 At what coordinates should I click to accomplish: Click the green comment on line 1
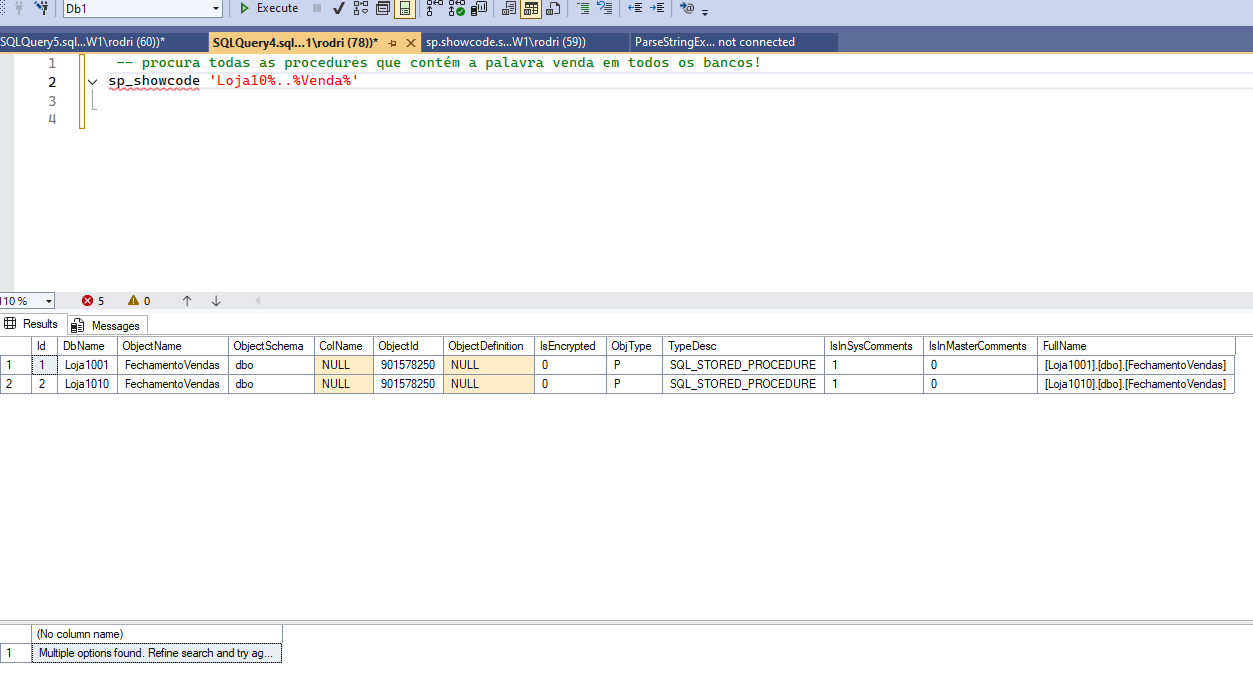click(x=439, y=63)
